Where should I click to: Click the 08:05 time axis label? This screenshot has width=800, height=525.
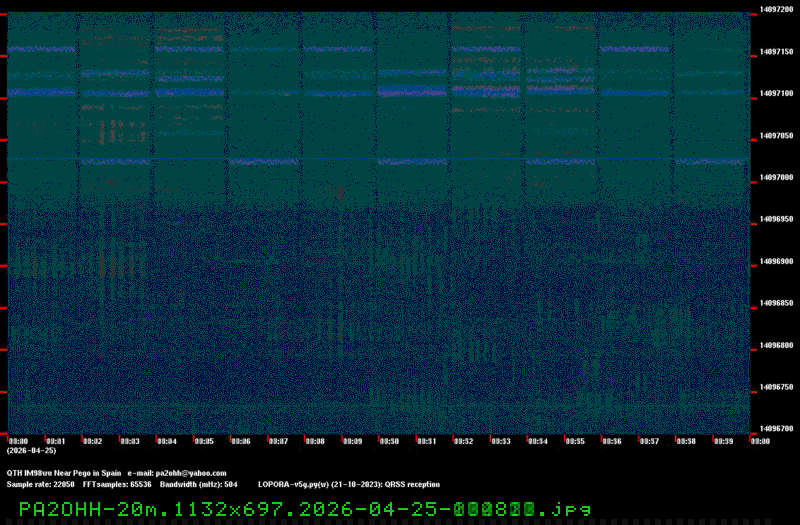pyautogui.click(x=204, y=440)
